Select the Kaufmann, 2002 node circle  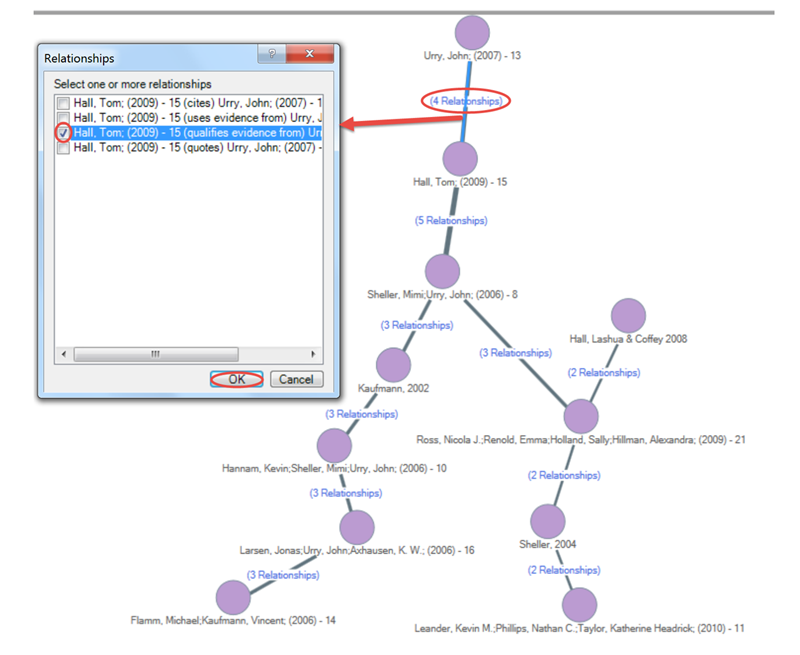tap(394, 365)
